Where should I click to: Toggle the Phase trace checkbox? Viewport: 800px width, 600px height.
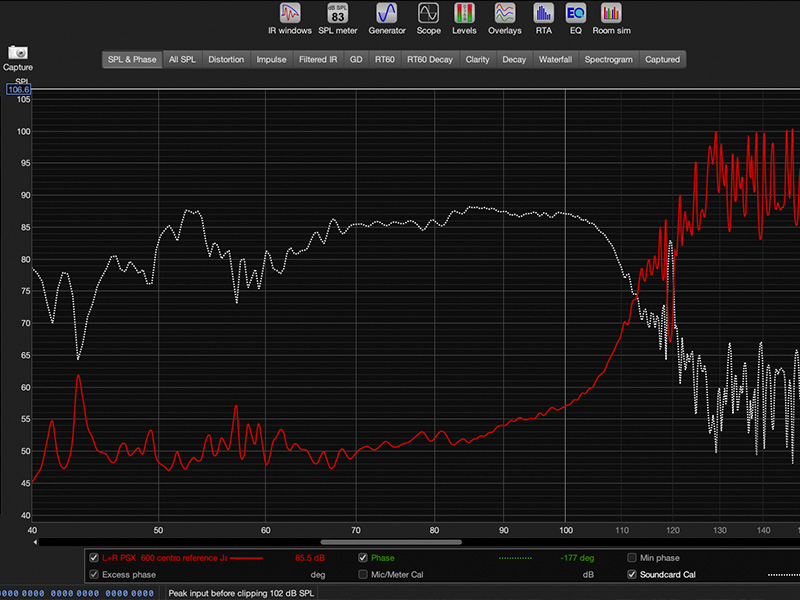[x=363, y=557]
